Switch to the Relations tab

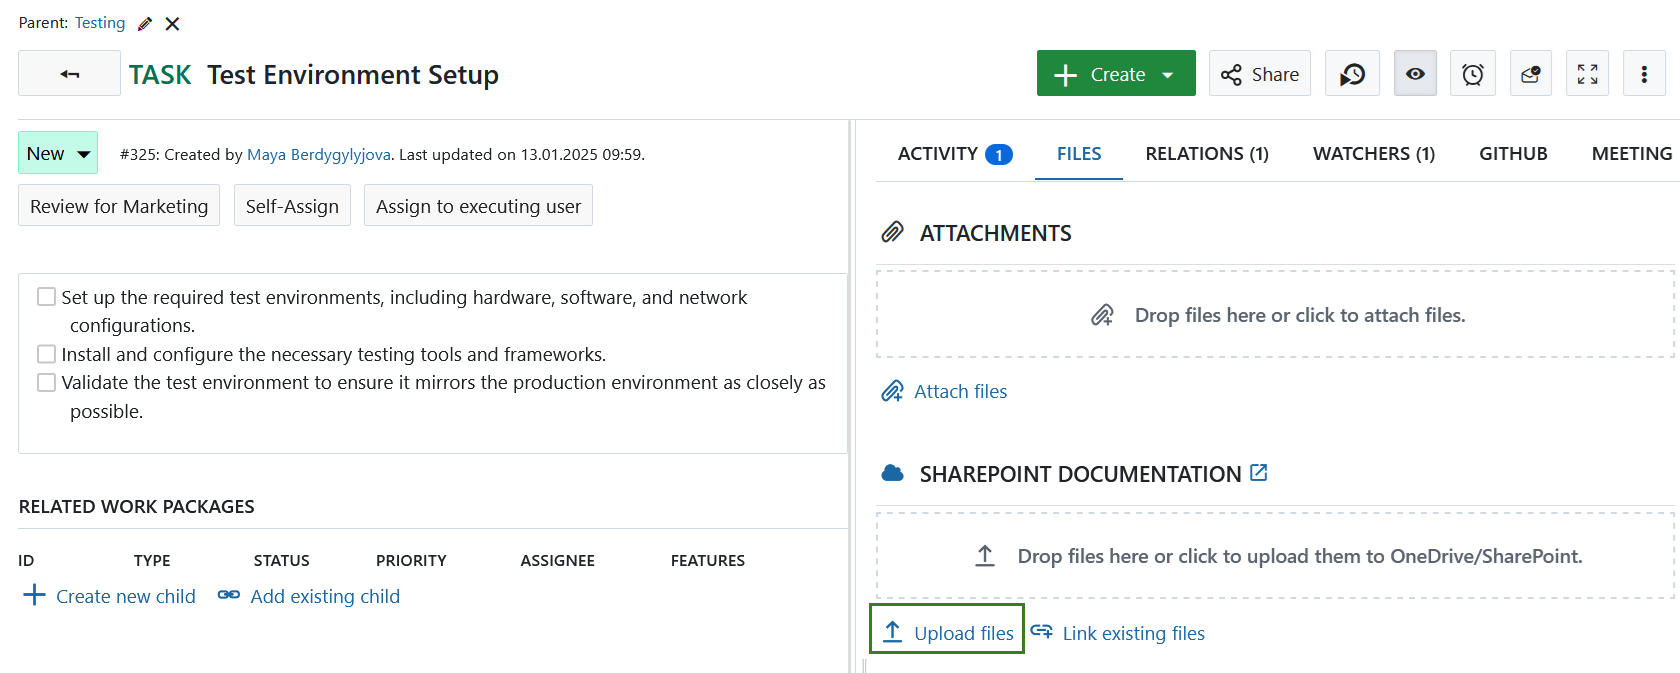coord(1206,154)
